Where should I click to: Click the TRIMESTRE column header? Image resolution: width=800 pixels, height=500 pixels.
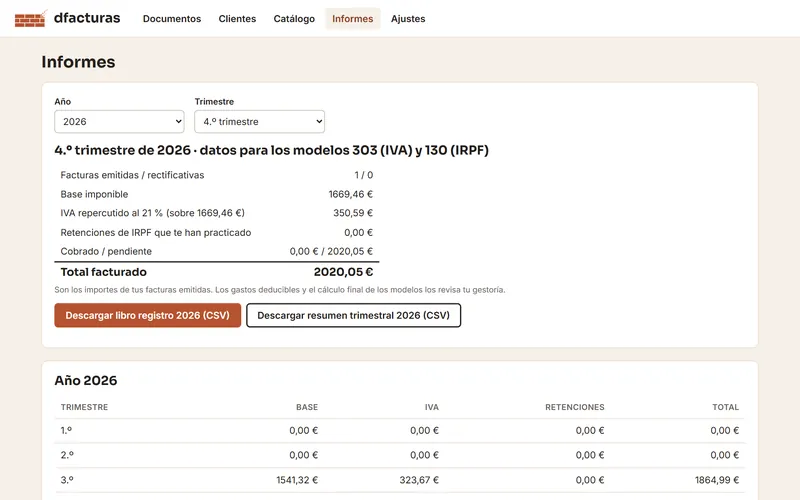point(84,407)
